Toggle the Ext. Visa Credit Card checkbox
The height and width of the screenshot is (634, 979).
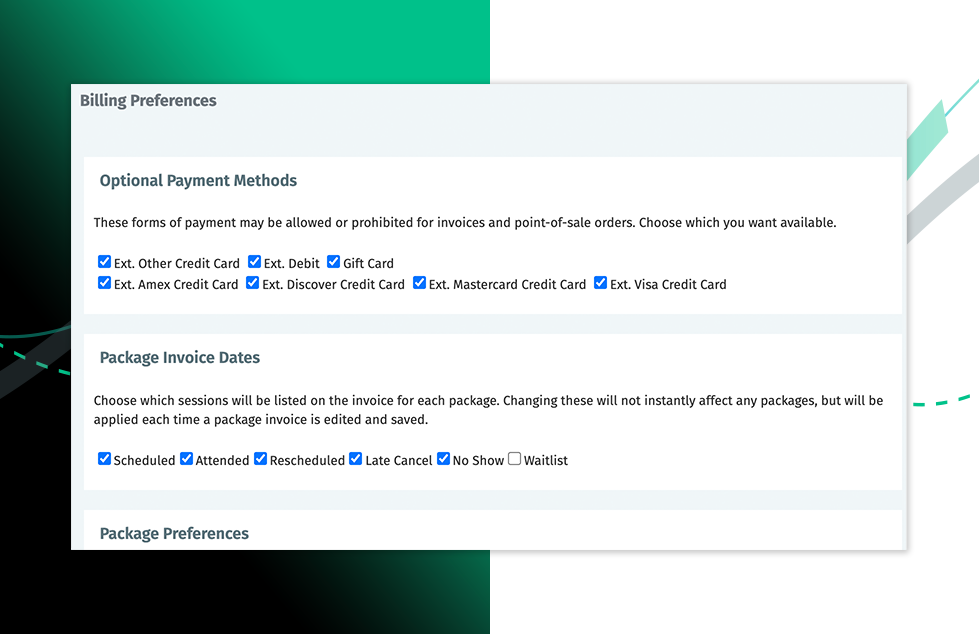pyautogui.click(x=600, y=283)
